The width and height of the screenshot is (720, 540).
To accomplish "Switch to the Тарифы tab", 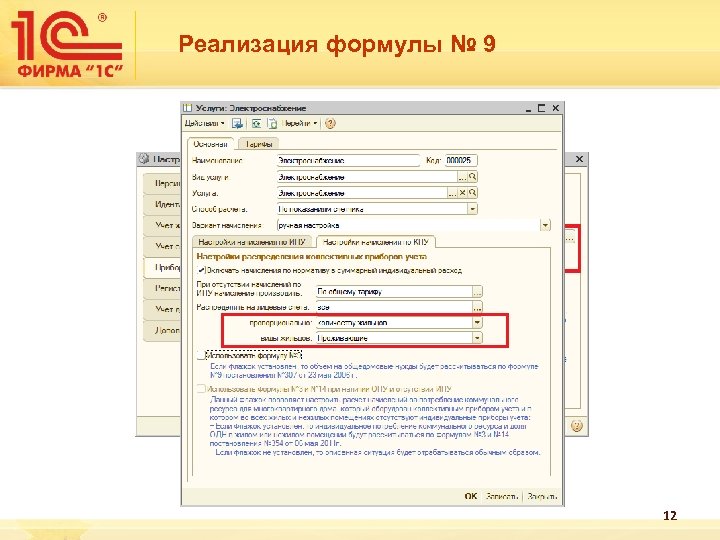I will (x=259, y=144).
